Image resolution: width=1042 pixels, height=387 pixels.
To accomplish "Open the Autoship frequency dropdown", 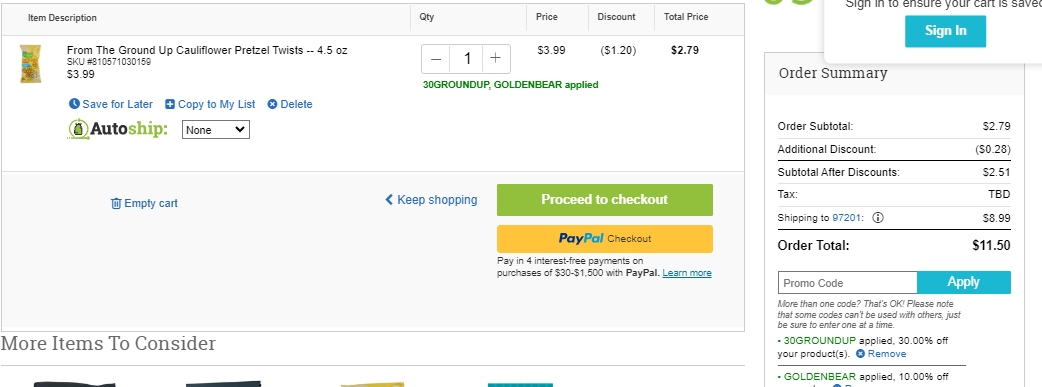I will pos(216,130).
